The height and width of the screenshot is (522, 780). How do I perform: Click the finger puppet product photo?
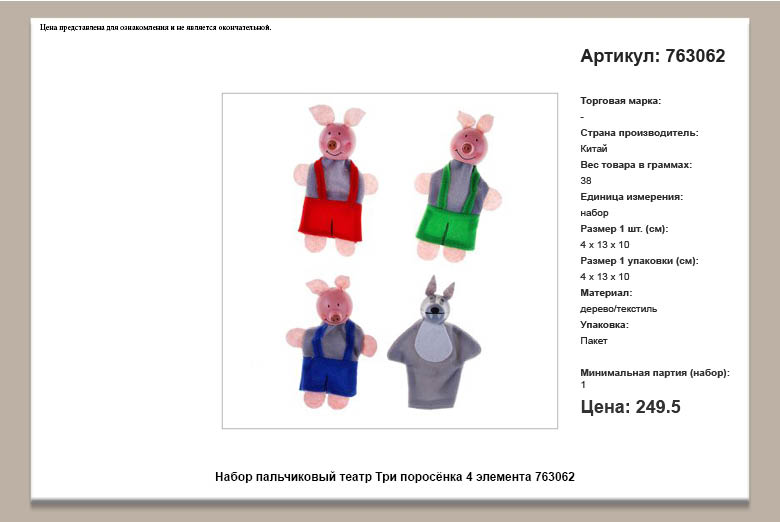[x=390, y=260]
